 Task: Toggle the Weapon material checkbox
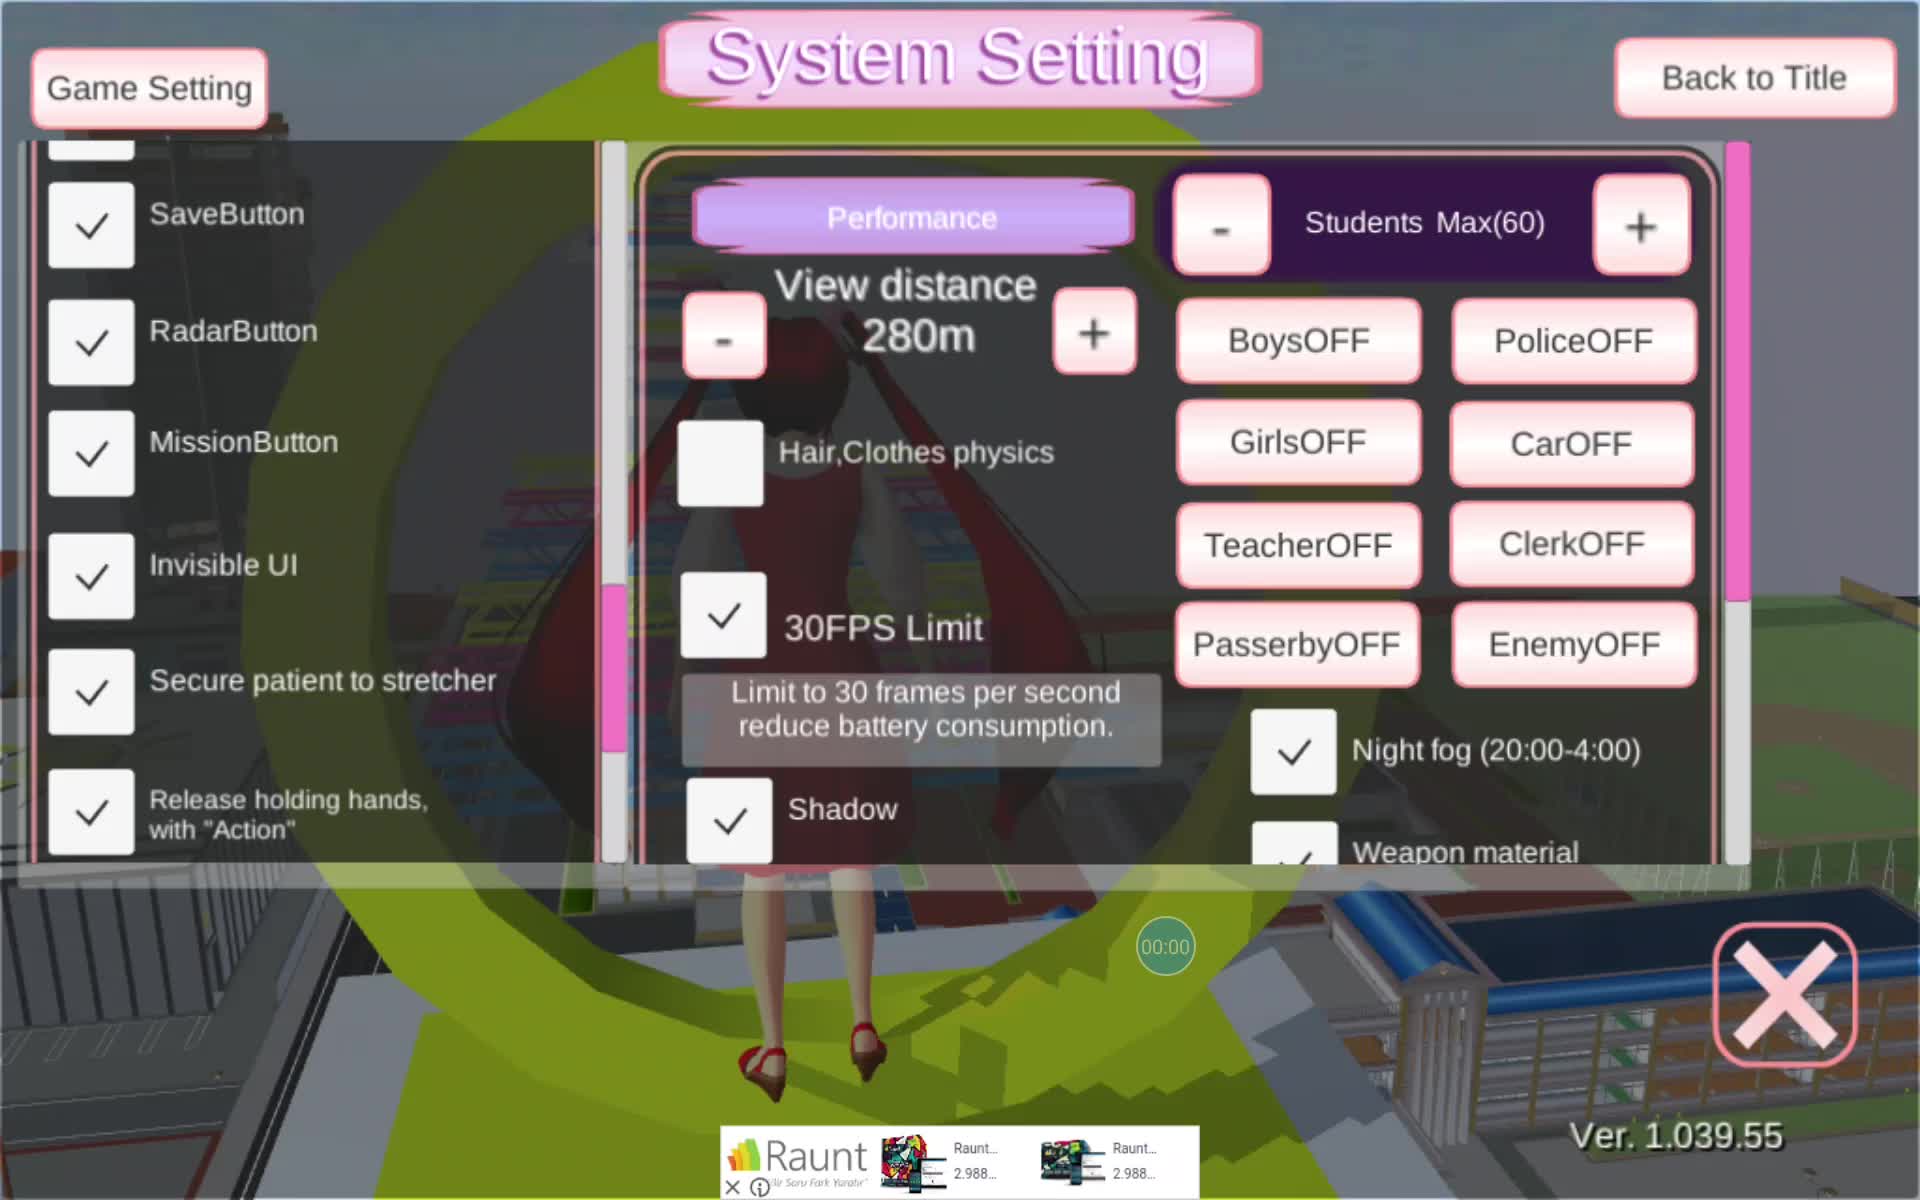click(x=1293, y=843)
